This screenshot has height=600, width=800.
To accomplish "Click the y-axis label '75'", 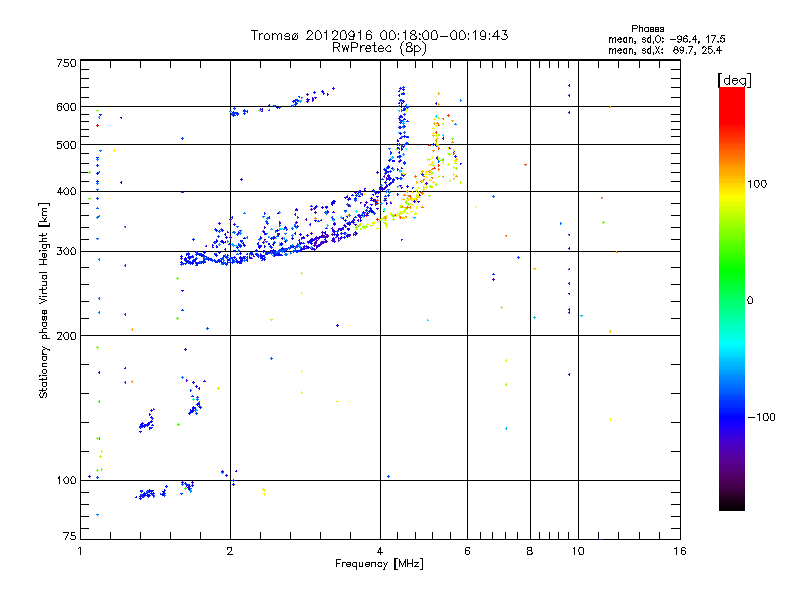I will (70, 536).
